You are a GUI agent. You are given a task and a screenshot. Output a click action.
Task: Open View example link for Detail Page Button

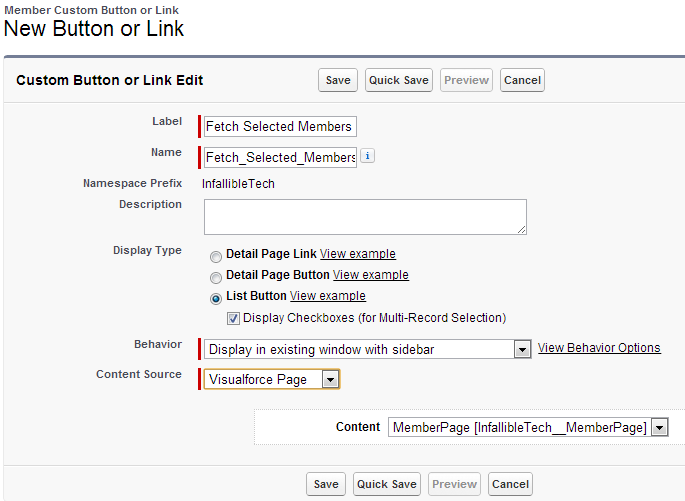point(371,275)
